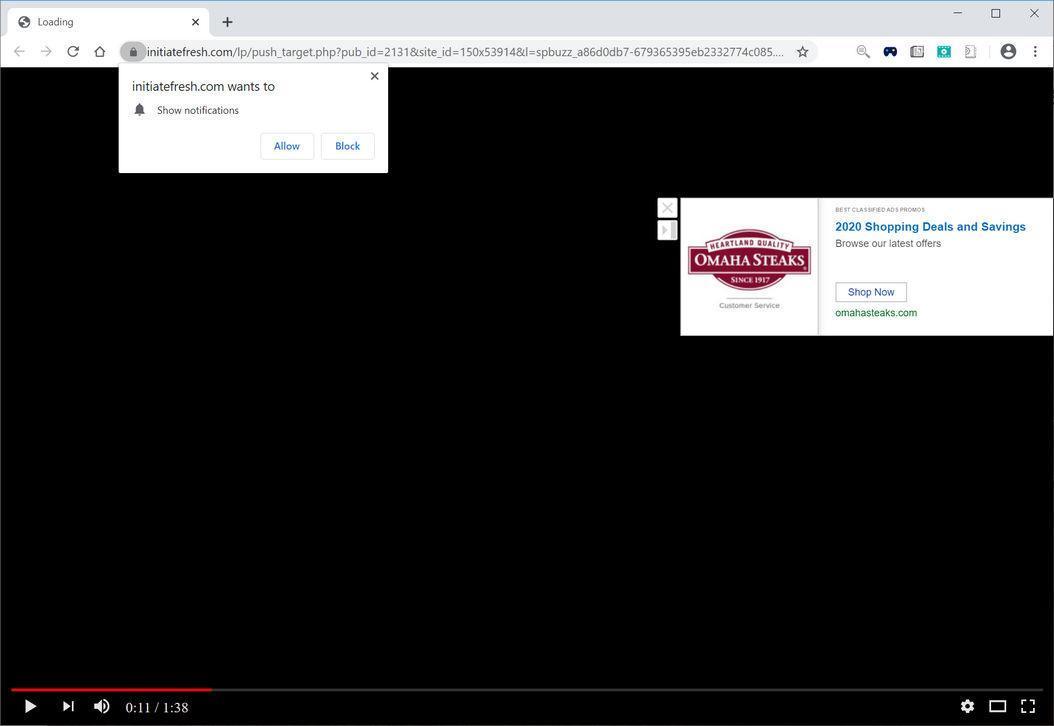
Task: Click the 0:11 / 1:38 time display
Action: pos(157,707)
